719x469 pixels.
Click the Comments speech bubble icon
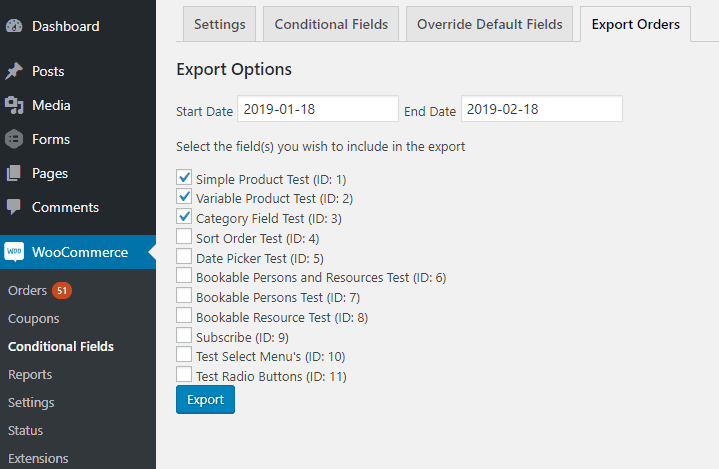tap(14, 207)
